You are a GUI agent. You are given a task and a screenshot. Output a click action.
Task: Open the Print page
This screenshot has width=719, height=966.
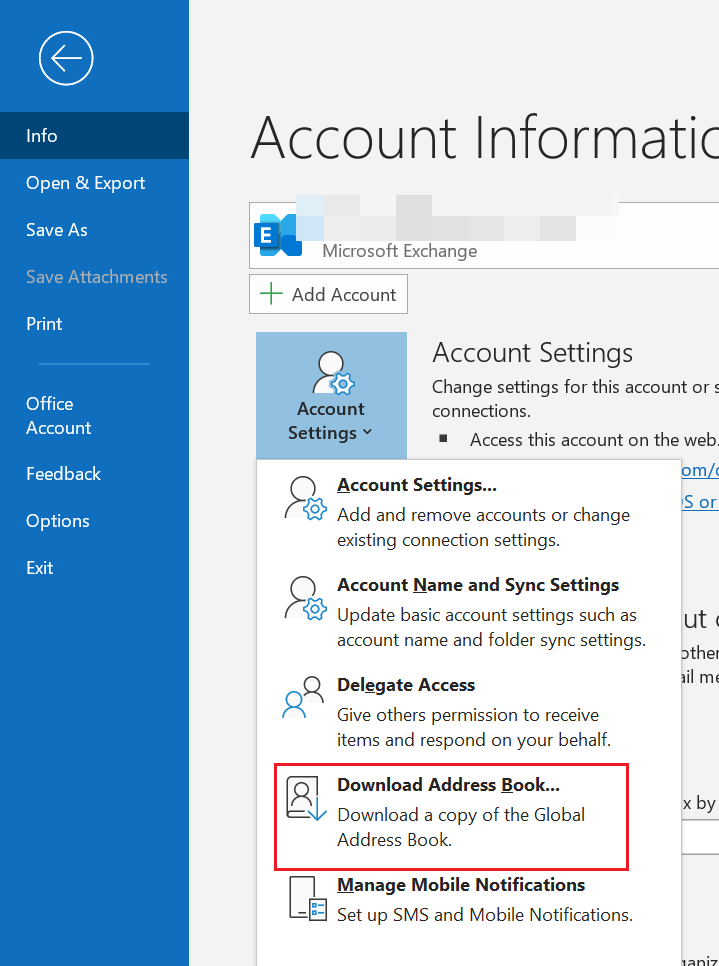(x=44, y=323)
